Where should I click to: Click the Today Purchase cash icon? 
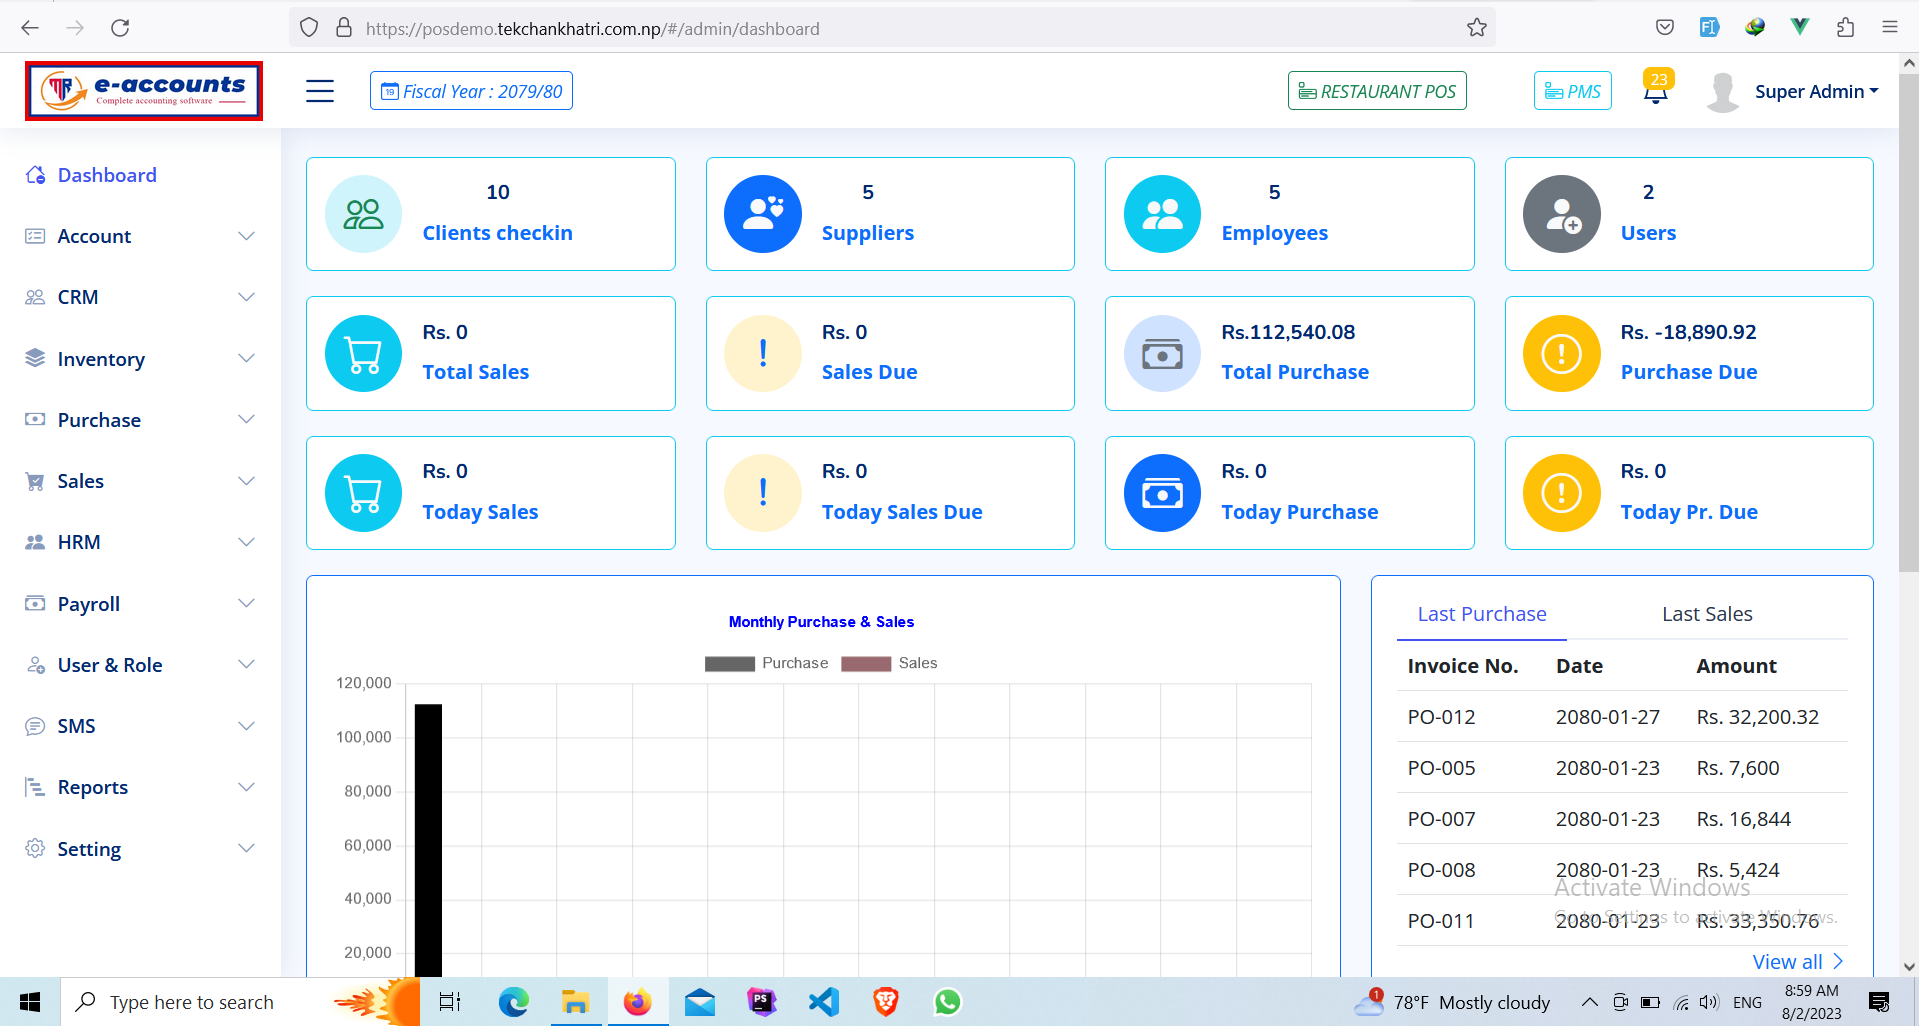1162,493
